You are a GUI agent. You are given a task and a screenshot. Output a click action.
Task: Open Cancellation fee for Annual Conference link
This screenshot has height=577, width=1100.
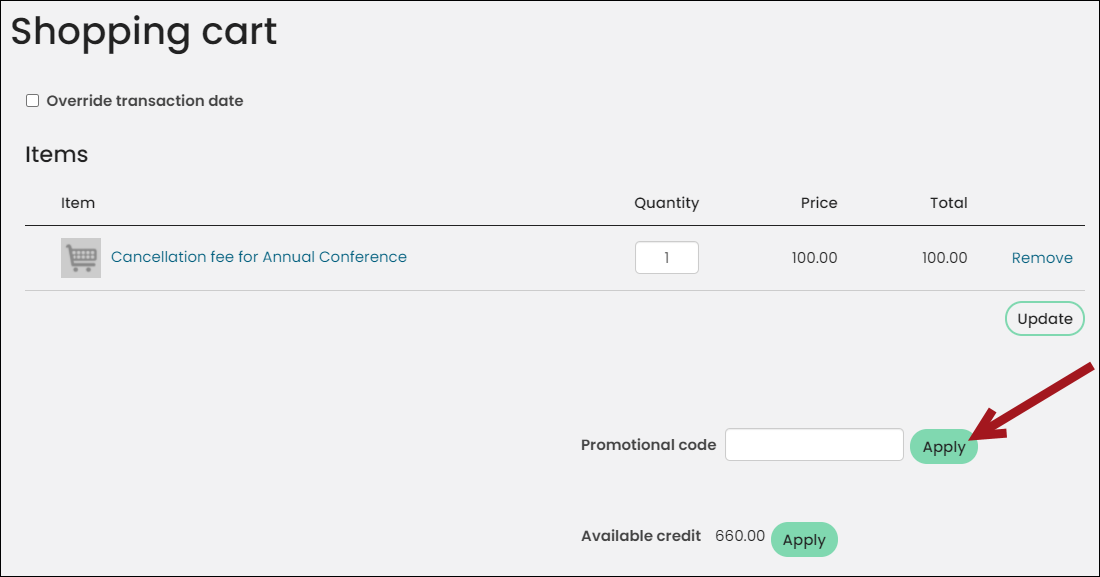click(259, 257)
